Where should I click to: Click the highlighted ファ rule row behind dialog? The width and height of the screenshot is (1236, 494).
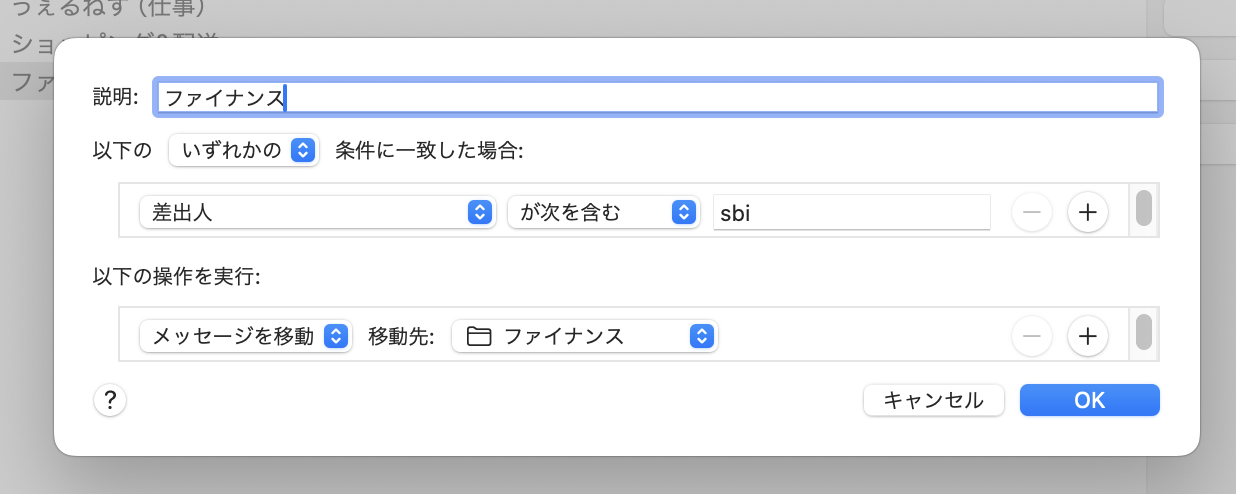(x=26, y=82)
